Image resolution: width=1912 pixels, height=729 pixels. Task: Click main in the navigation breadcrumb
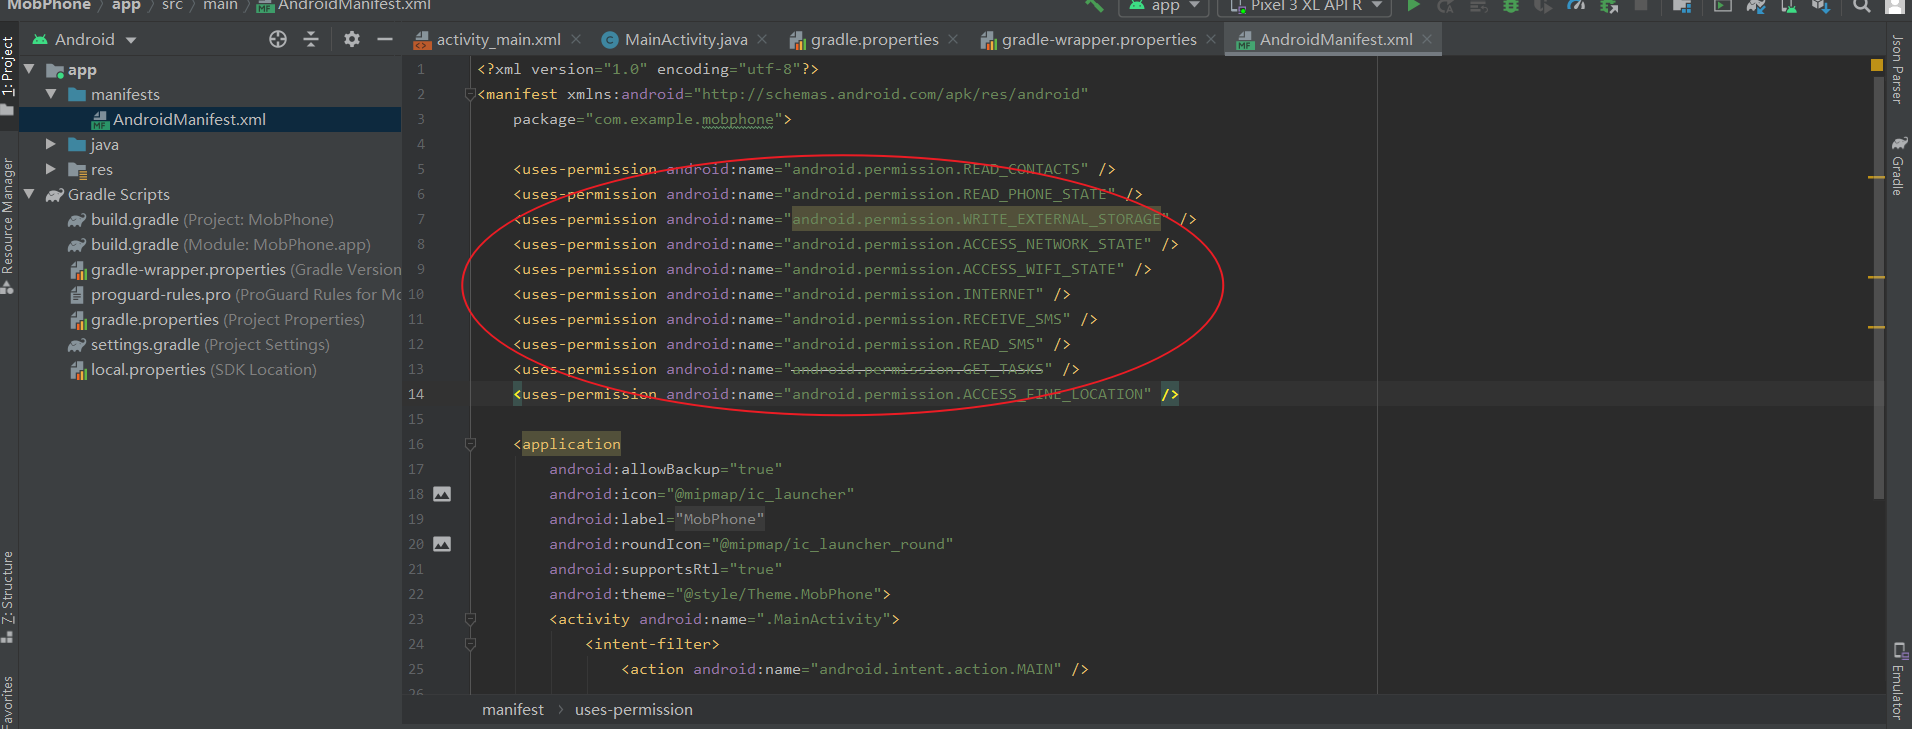click(220, 5)
